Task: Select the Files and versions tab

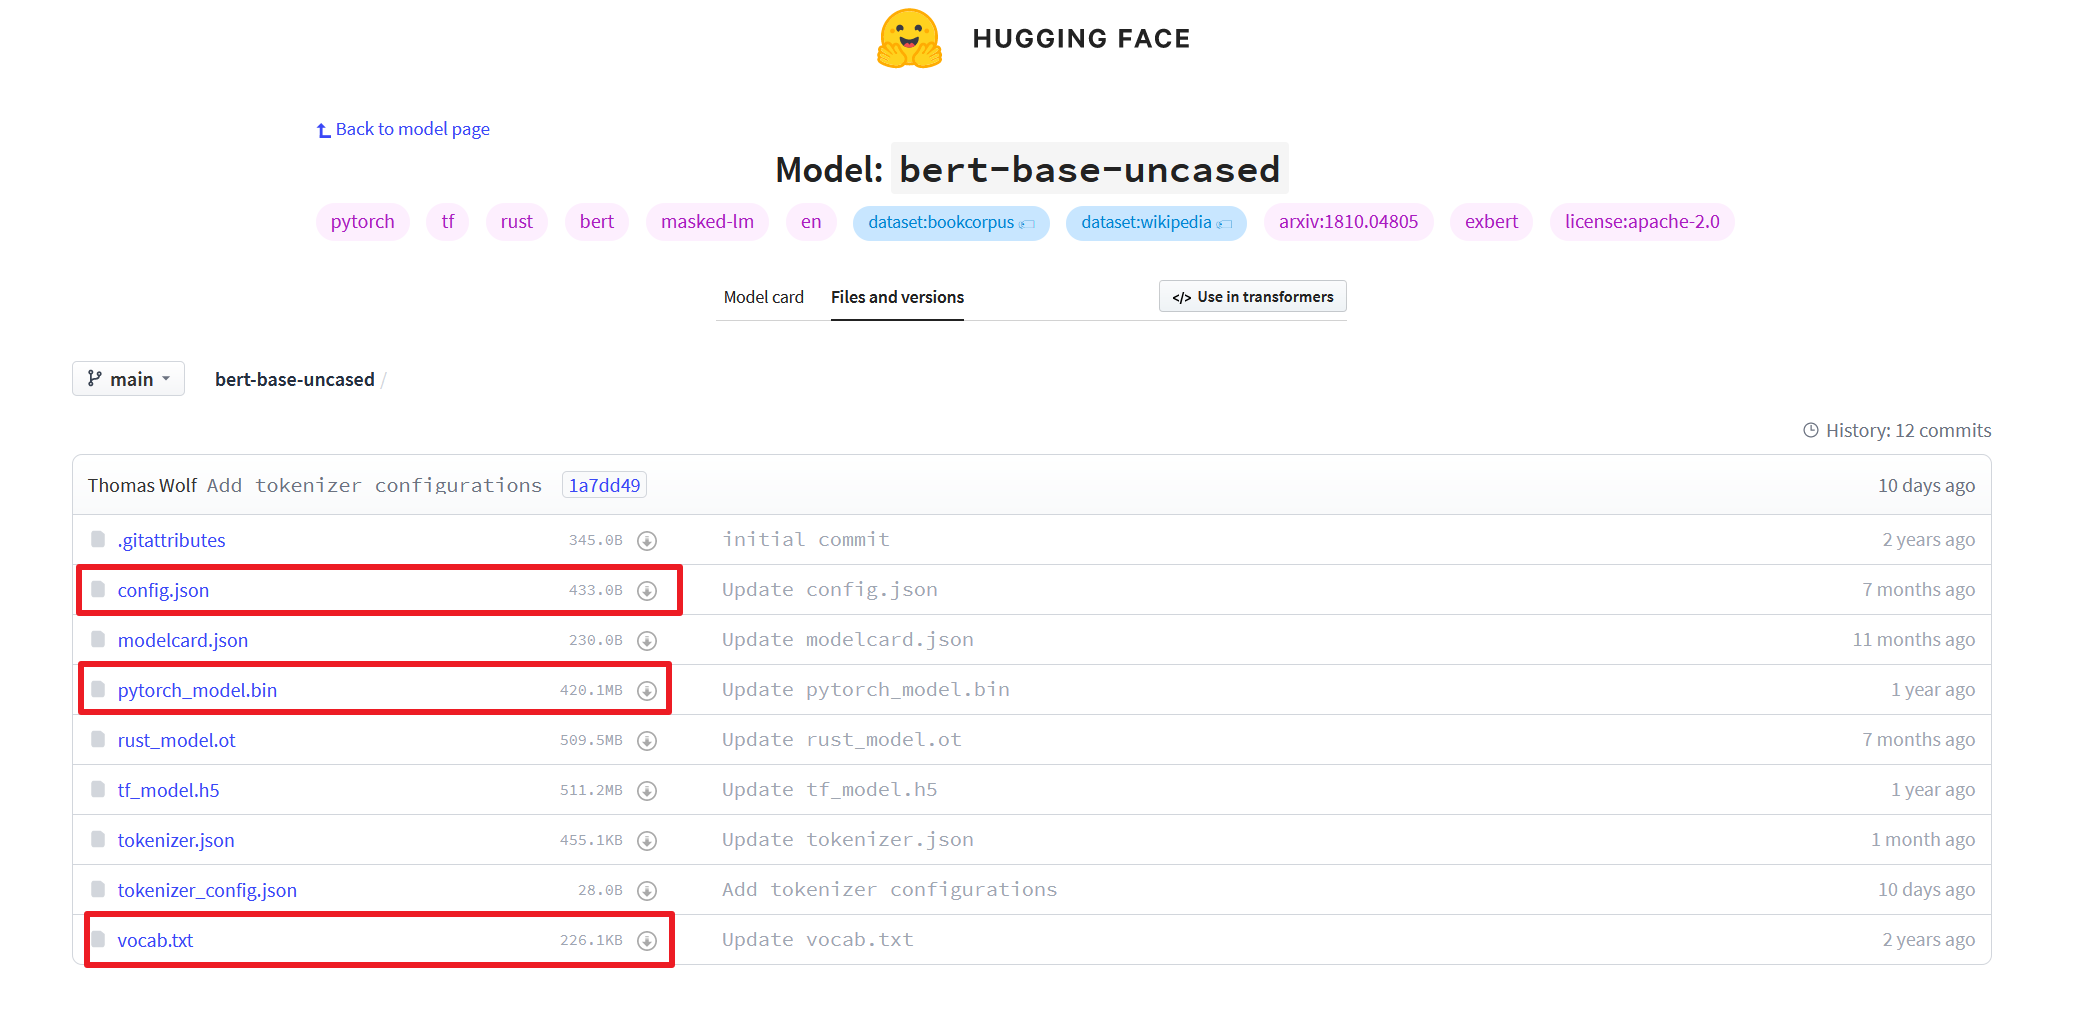Action: 897,297
